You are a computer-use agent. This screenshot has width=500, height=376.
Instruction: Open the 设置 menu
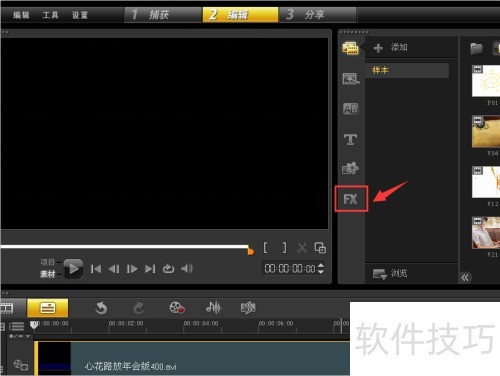point(80,15)
